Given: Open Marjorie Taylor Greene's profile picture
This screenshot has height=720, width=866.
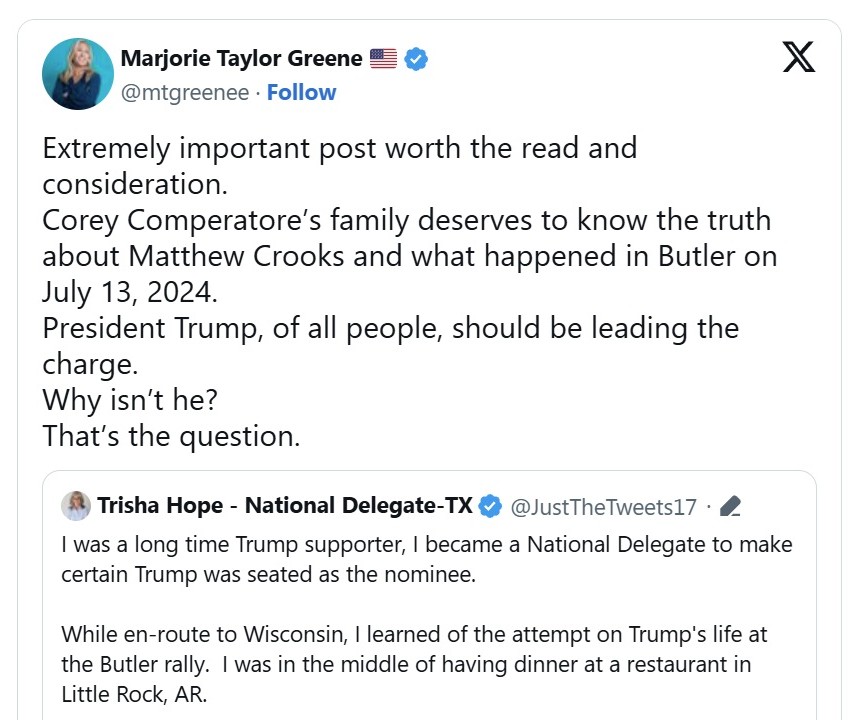Looking at the screenshot, I should pos(78,73).
